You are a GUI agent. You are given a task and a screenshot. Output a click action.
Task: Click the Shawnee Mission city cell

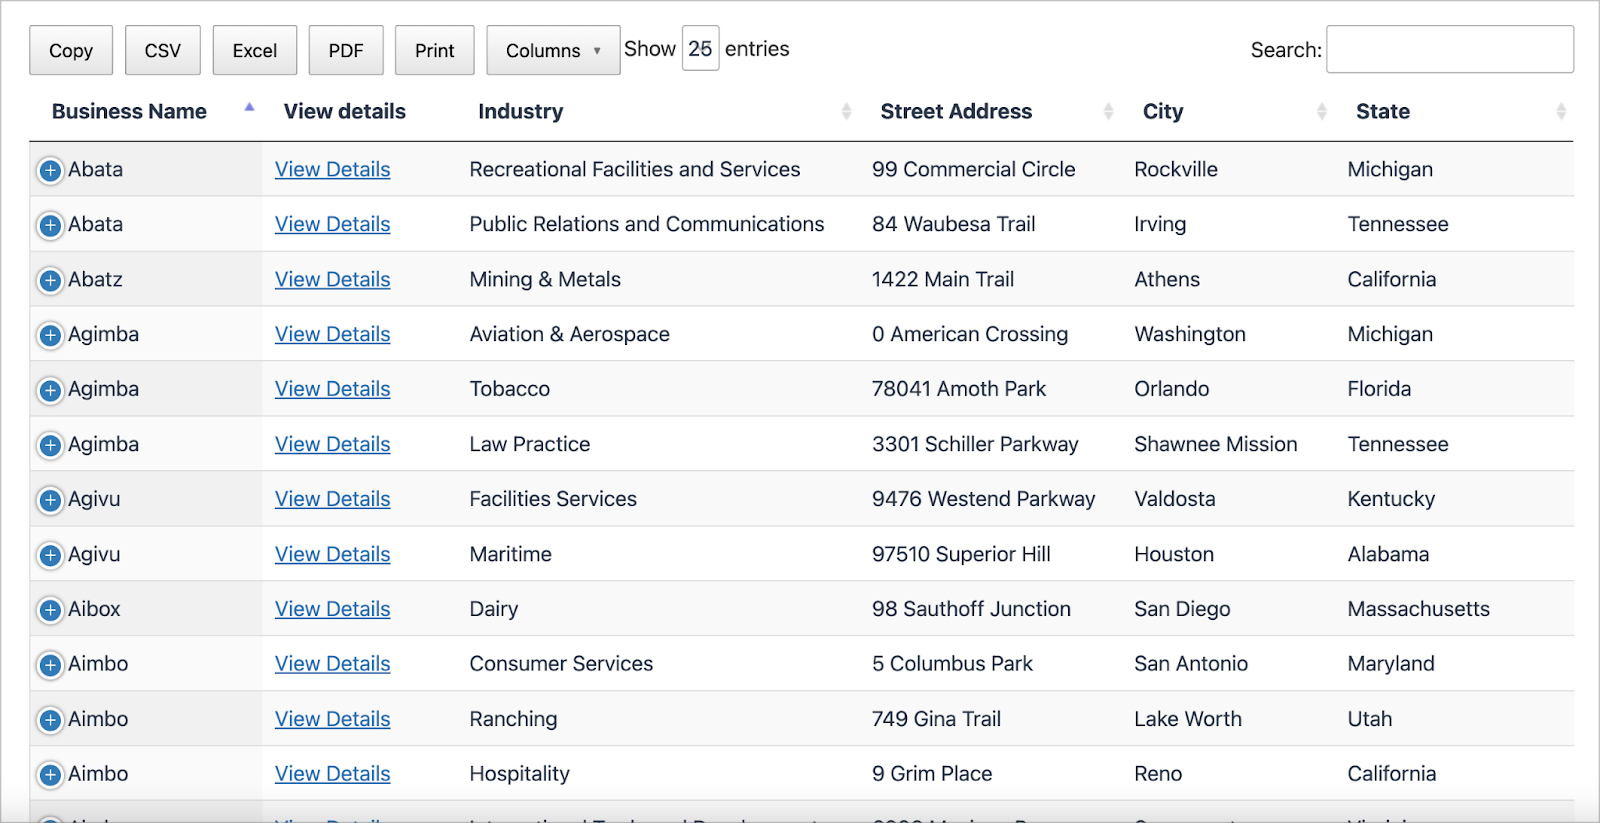click(x=1216, y=444)
